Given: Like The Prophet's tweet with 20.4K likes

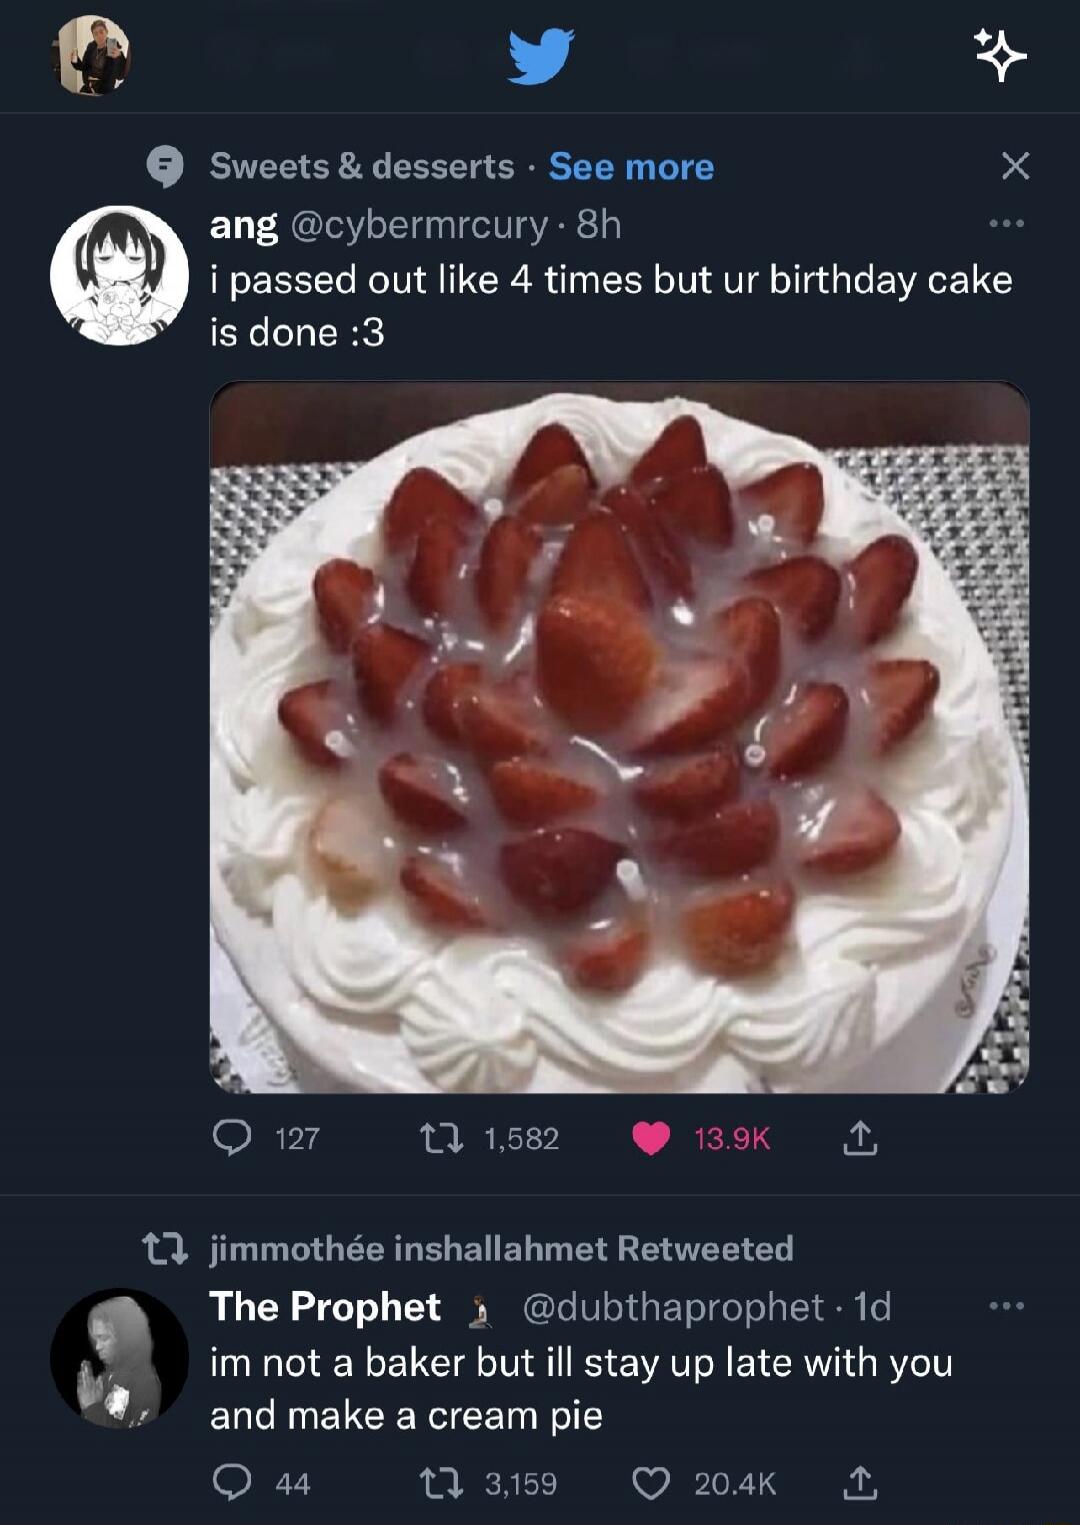Looking at the screenshot, I should 652,1482.
